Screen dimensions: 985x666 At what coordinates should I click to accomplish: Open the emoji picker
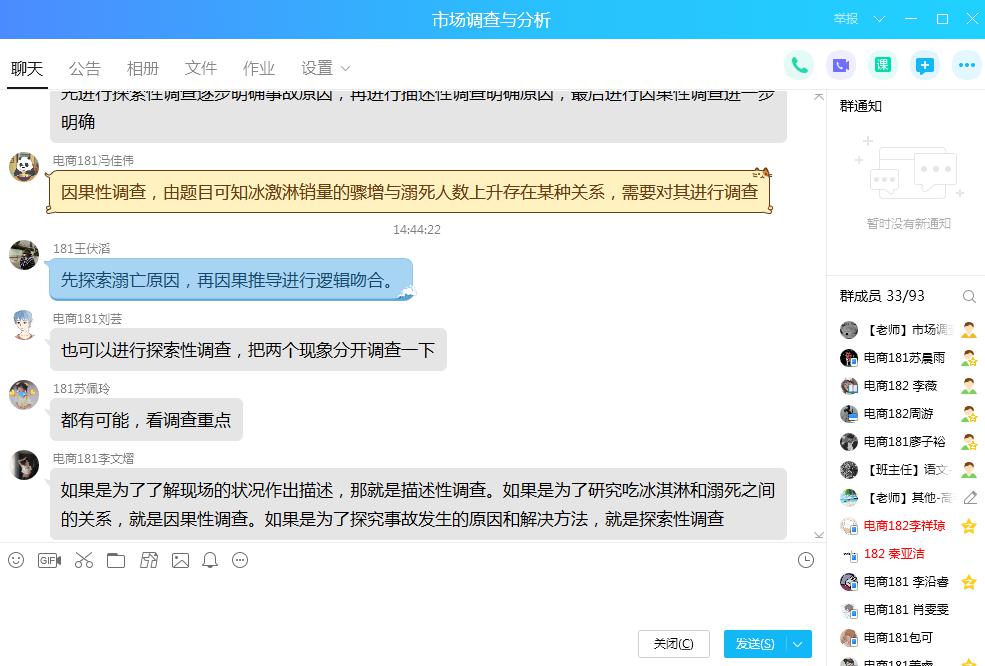pyautogui.click(x=16, y=560)
